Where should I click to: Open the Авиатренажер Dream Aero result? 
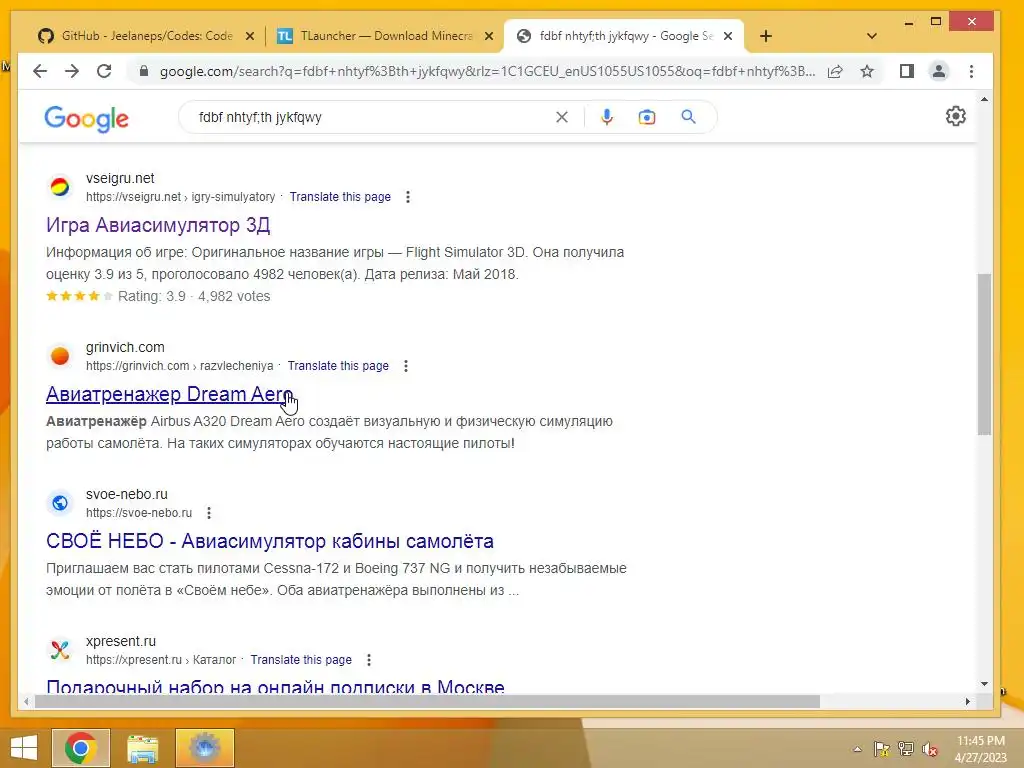pos(169,394)
